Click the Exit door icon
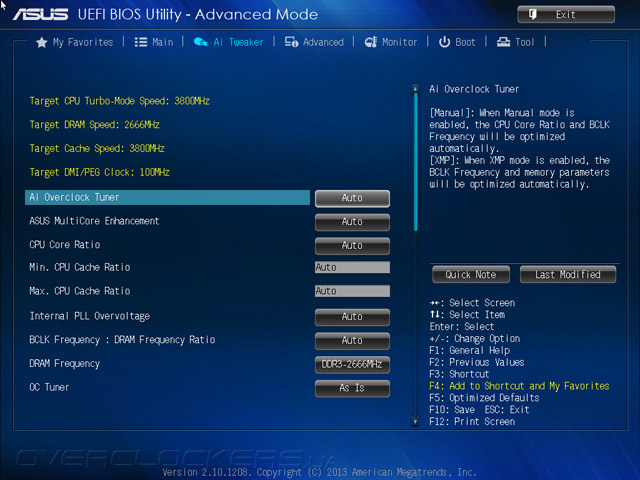 point(533,15)
